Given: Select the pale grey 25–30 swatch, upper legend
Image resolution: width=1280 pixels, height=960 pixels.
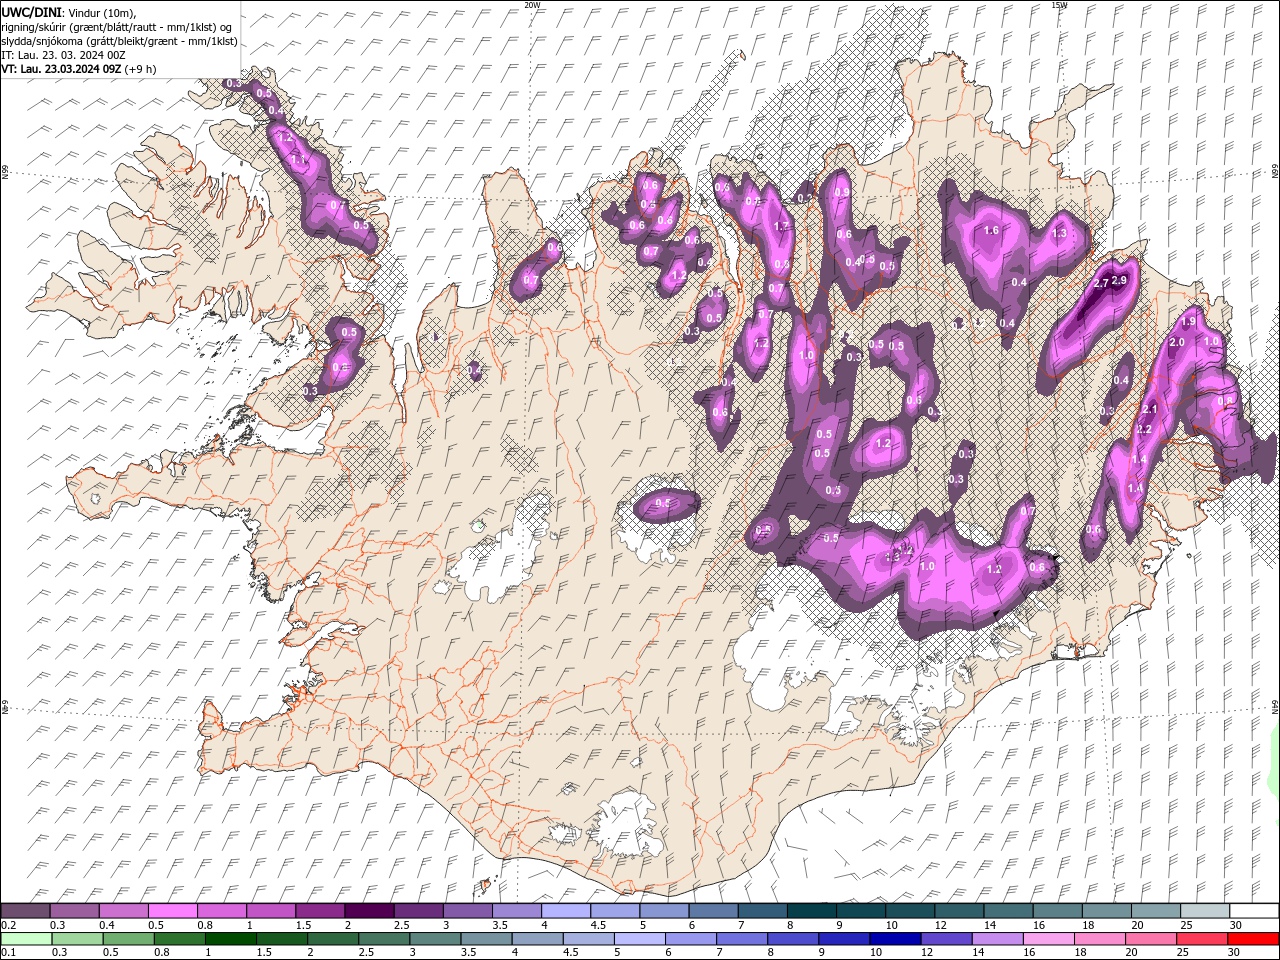Looking at the screenshot, I should pos(1206,911).
